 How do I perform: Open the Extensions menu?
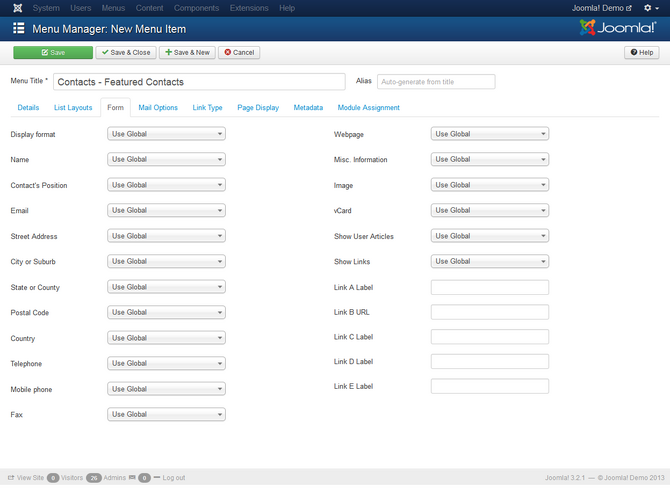249,8
